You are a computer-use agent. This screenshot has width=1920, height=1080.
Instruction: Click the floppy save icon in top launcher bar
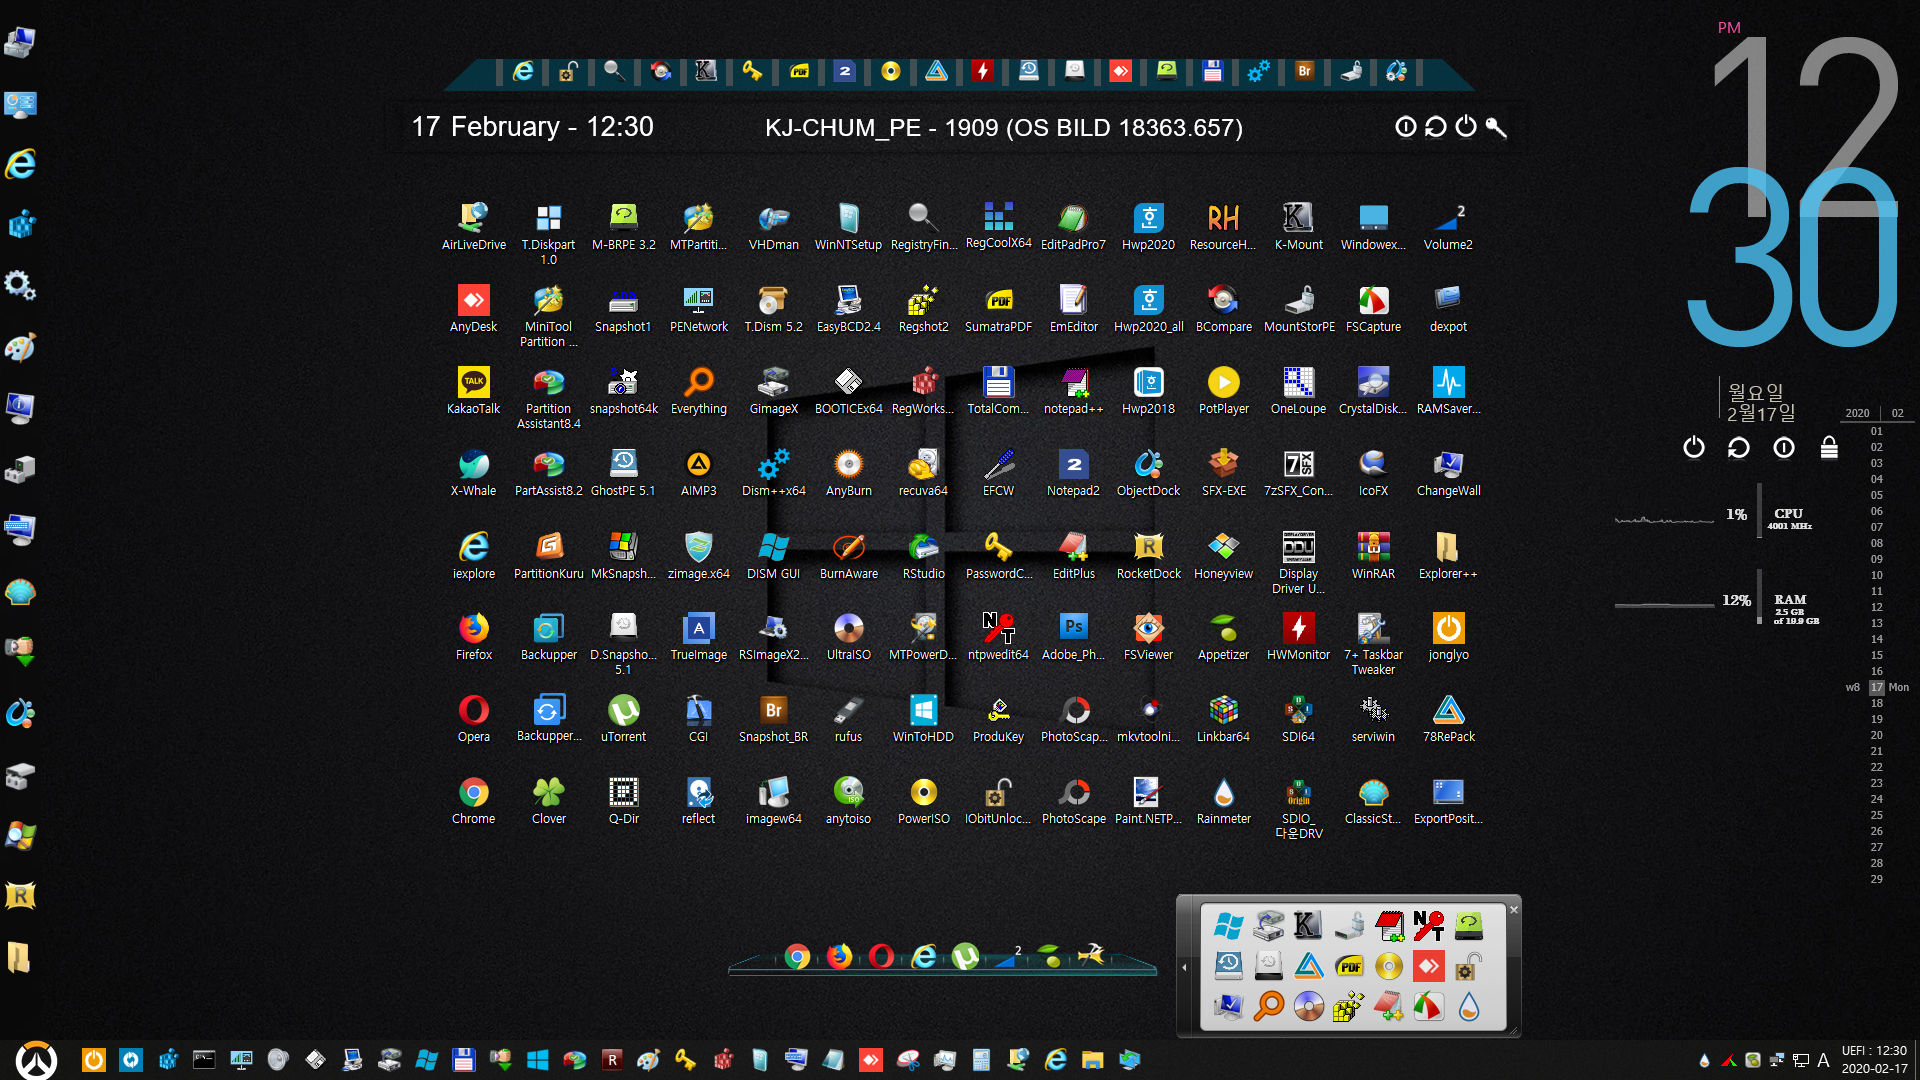point(1212,71)
